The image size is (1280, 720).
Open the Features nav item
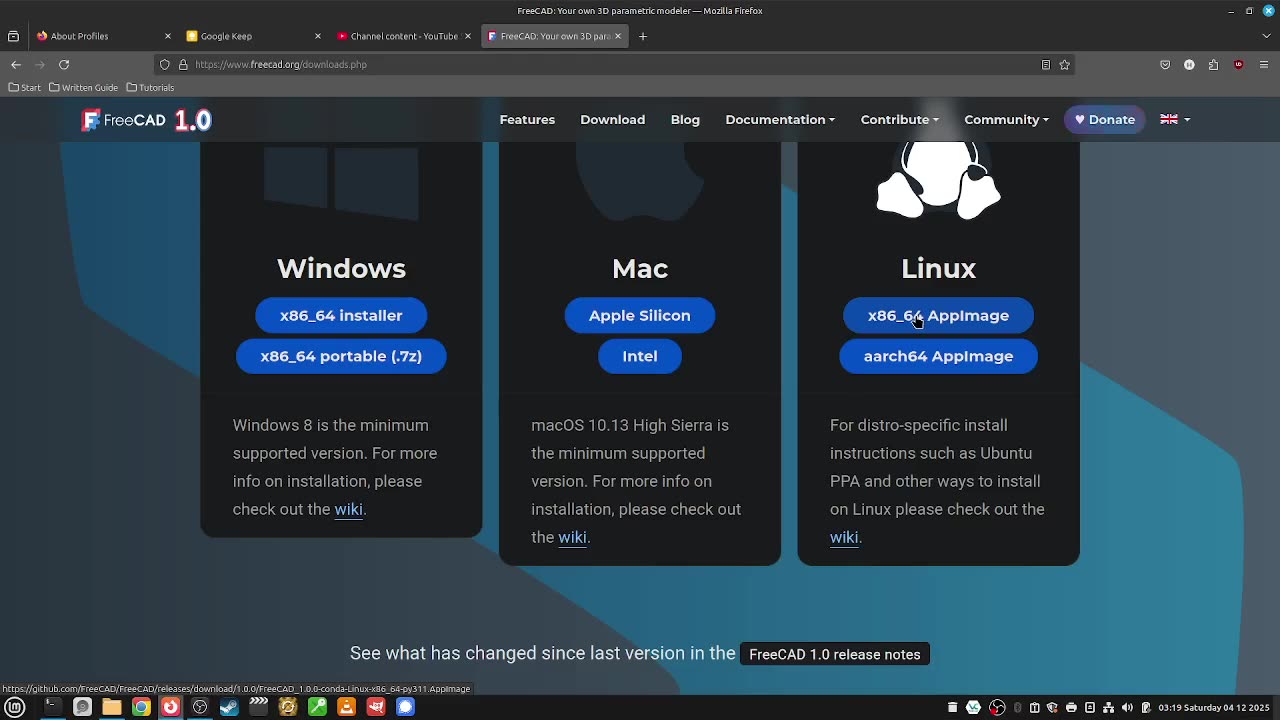tap(527, 119)
